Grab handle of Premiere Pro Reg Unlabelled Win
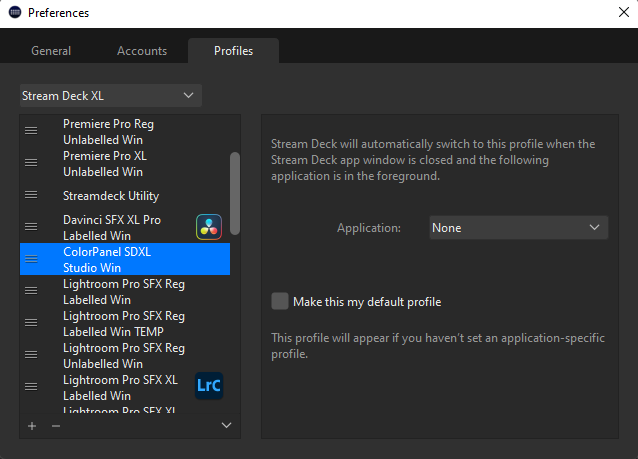Screen dimensions: 638x459 pyautogui.click(x=31, y=131)
